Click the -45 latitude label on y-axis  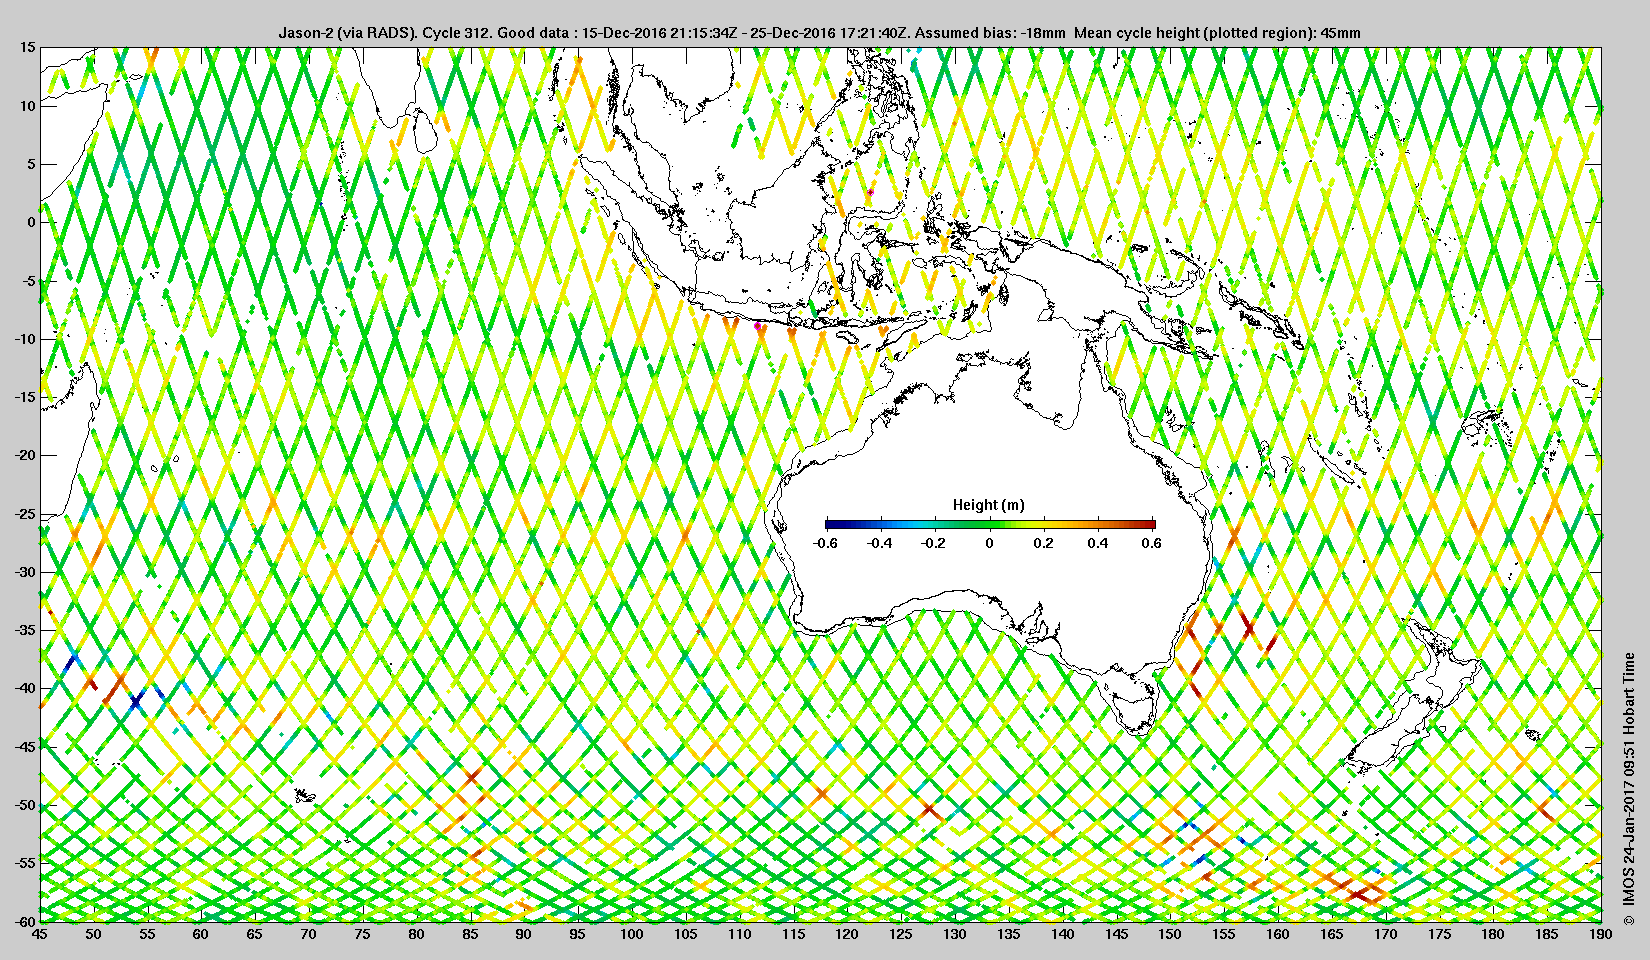pyautogui.click(x=25, y=747)
